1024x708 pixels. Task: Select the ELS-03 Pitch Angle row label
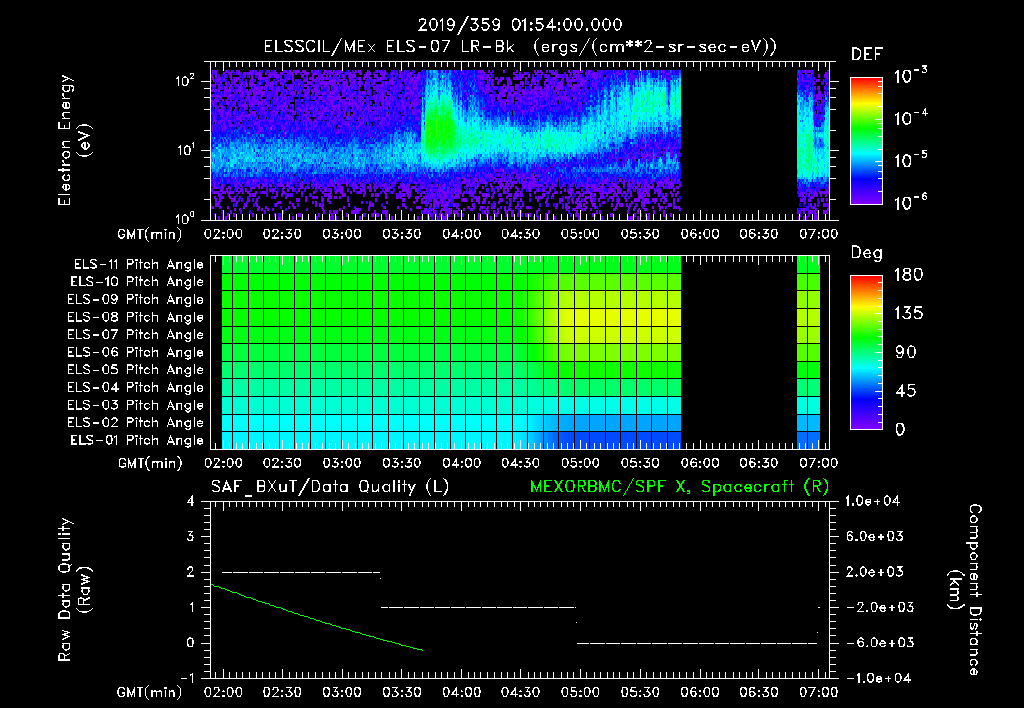click(x=136, y=405)
